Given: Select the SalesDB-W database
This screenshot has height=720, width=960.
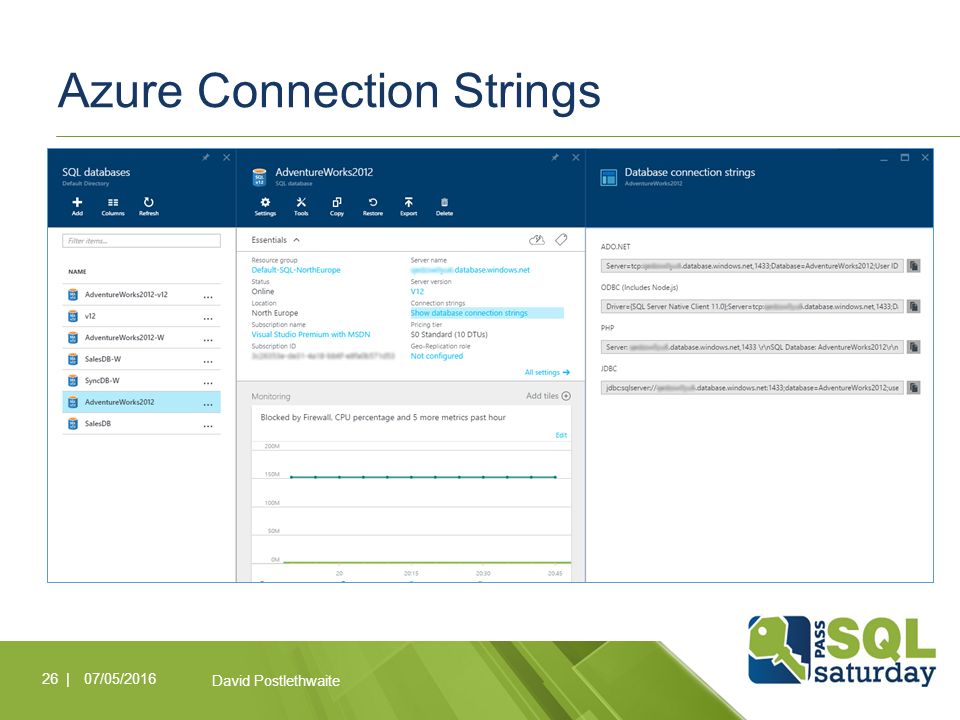Looking at the screenshot, I should point(141,359).
